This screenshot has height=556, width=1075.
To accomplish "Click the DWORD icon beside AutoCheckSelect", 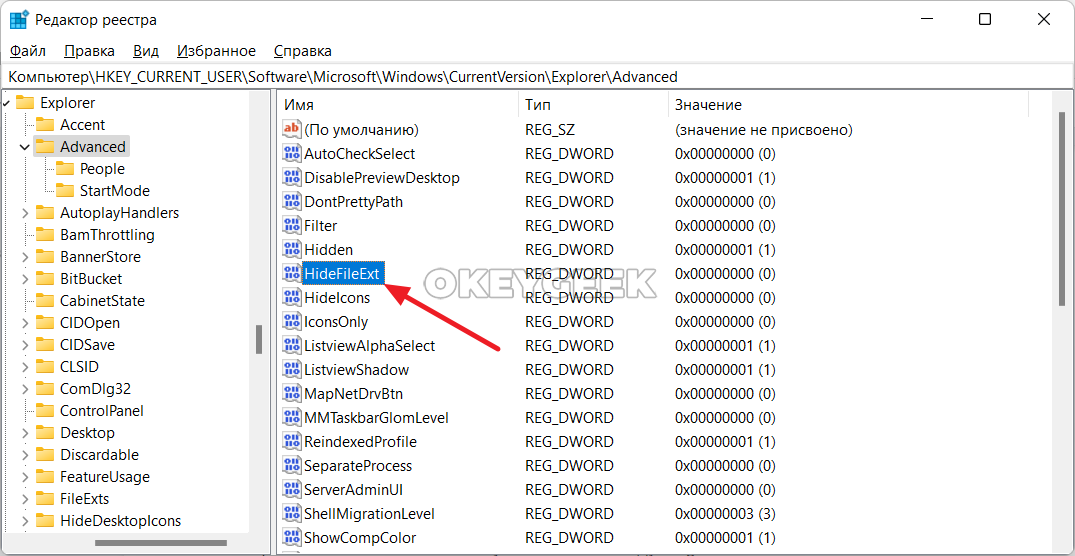I will tap(291, 154).
